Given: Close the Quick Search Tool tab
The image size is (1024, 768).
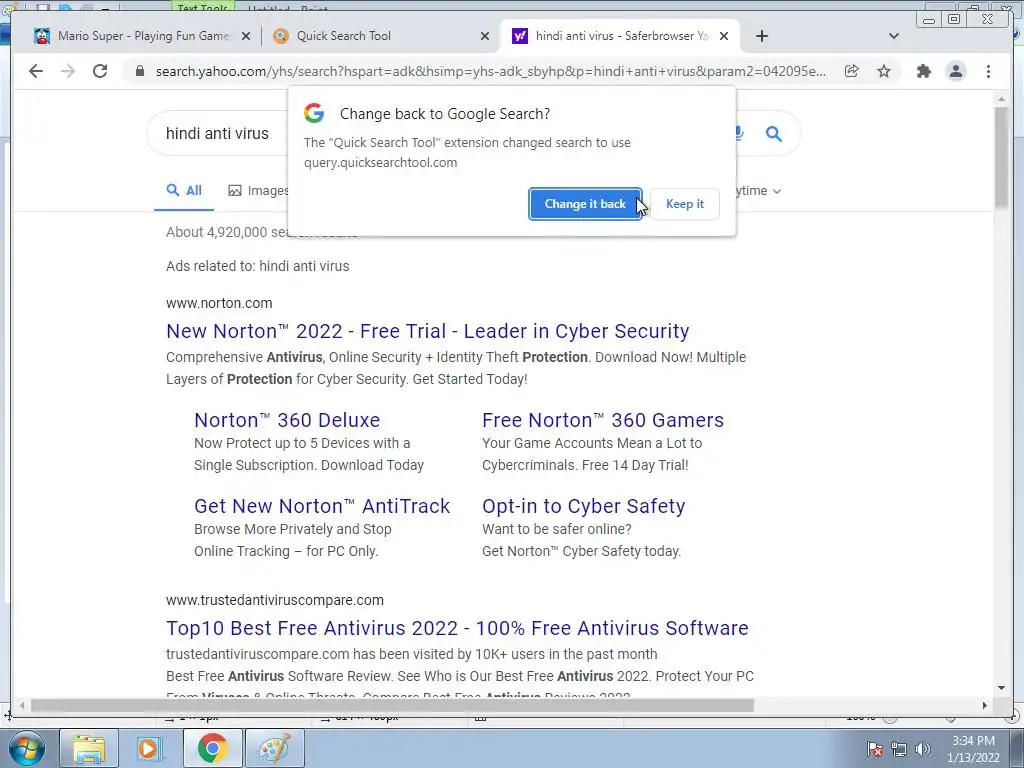Looking at the screenshot, I should (485, 36).
